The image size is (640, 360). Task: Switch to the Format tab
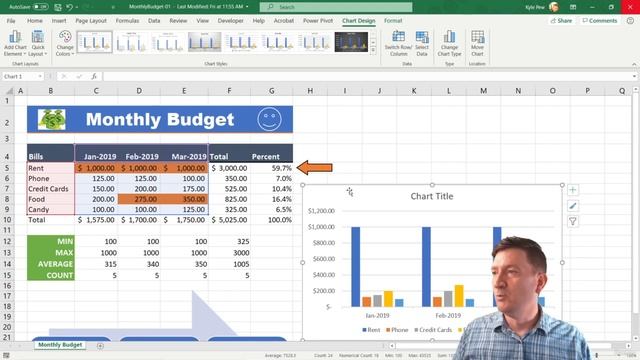393,20
